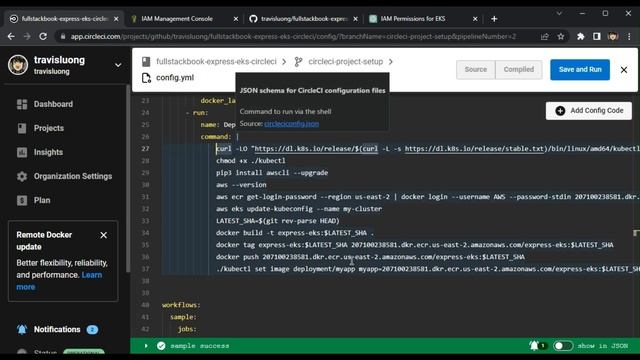Click the git branch icon
Screen dimensions: 640x360
(x=299, y=62)
